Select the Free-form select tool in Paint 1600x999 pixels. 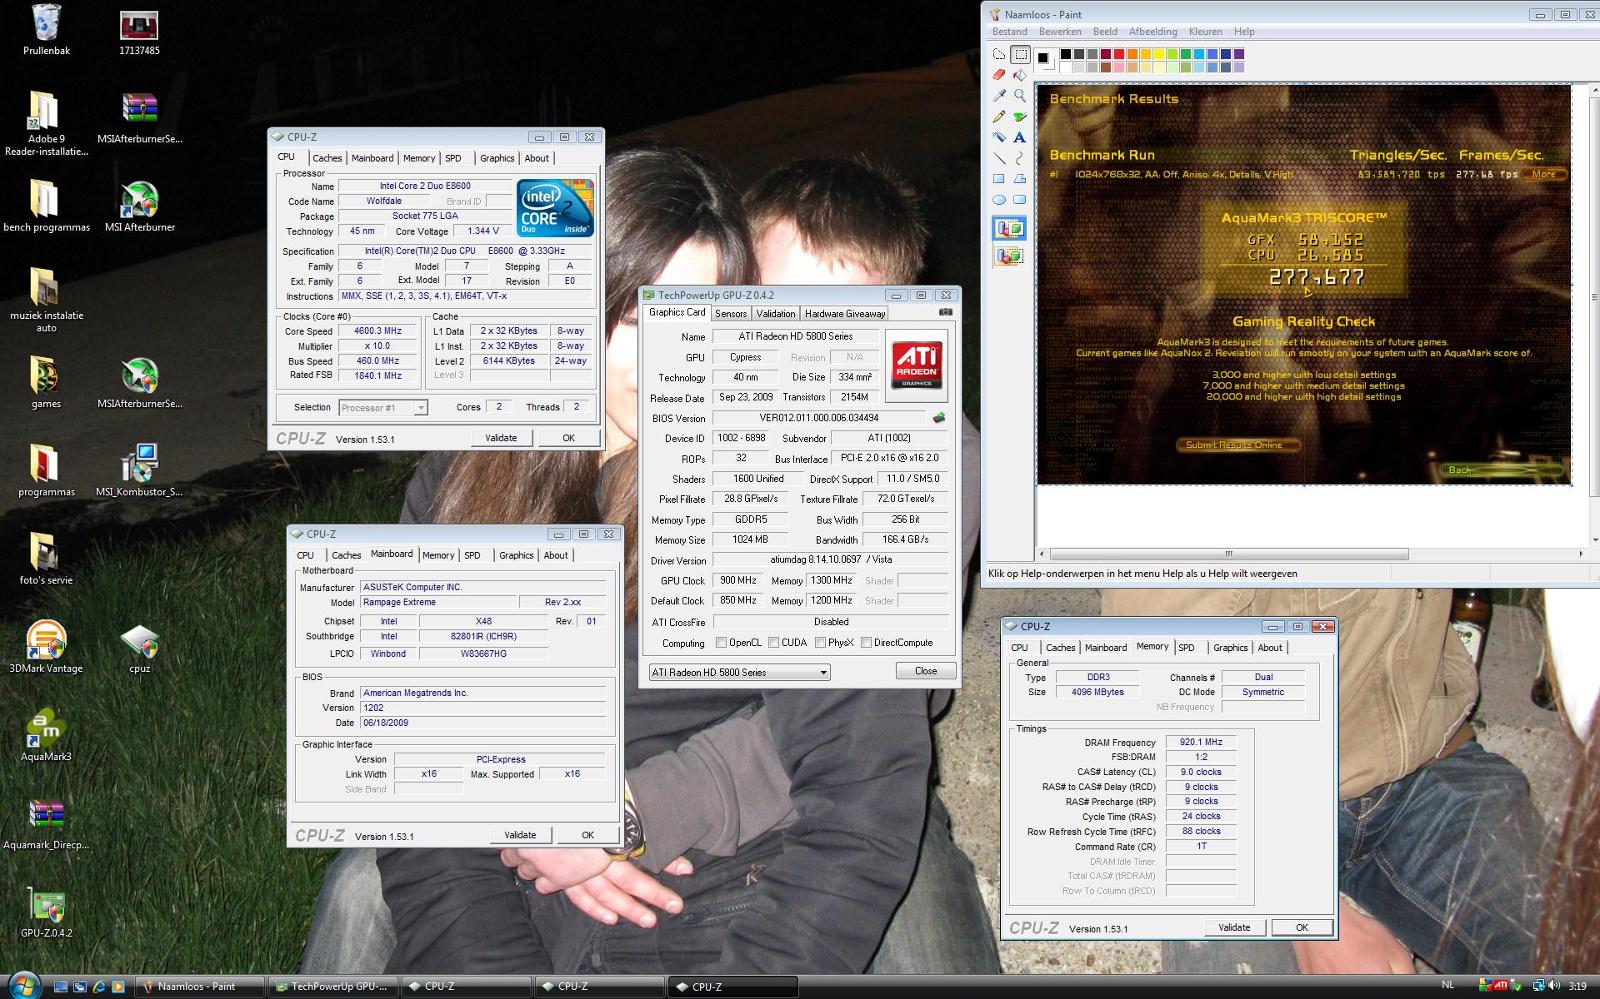(999, 54)
